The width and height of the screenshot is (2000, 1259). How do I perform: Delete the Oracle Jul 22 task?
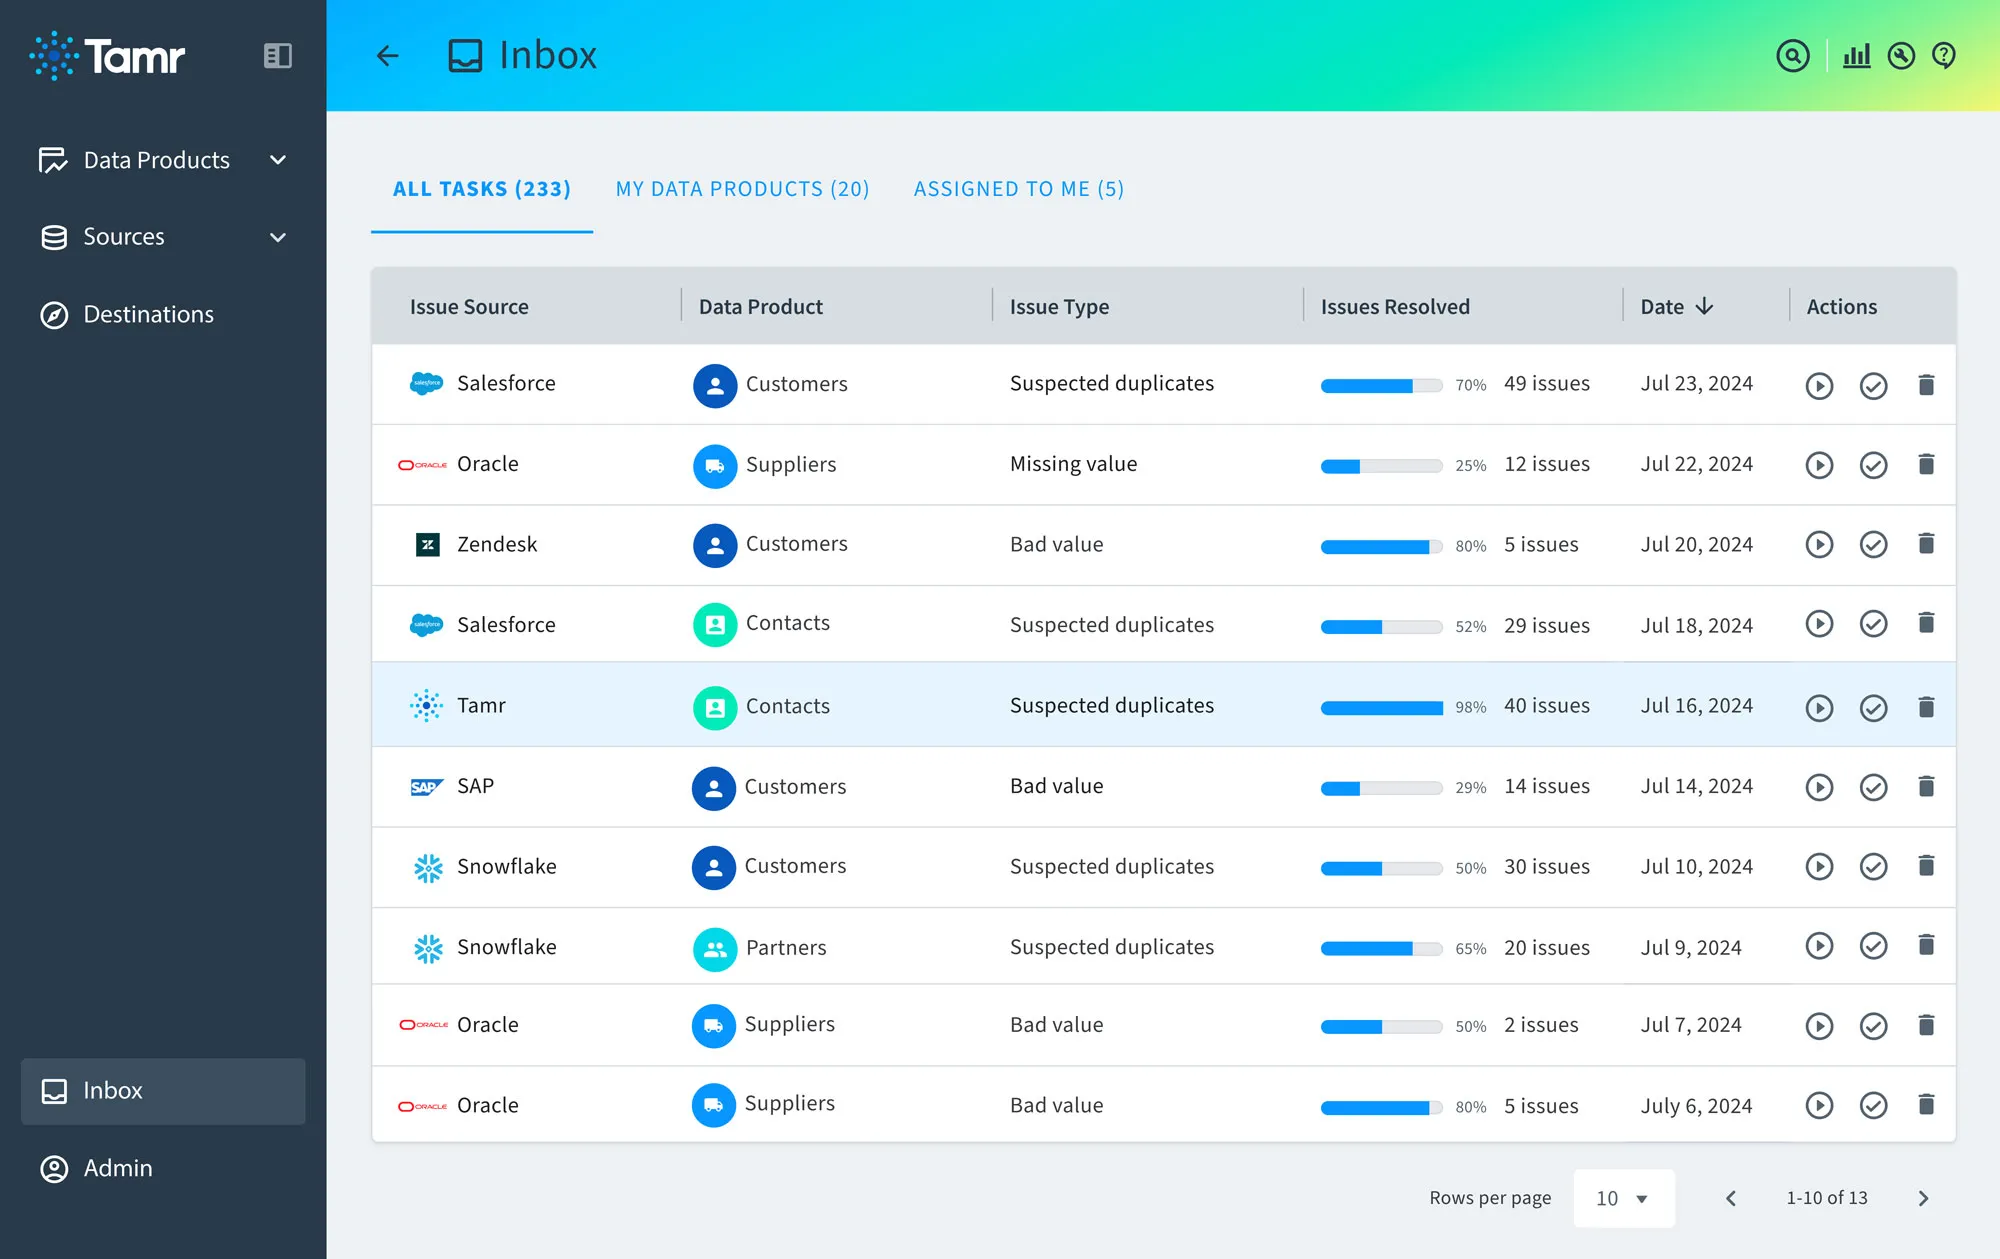tap(1926, 464)
